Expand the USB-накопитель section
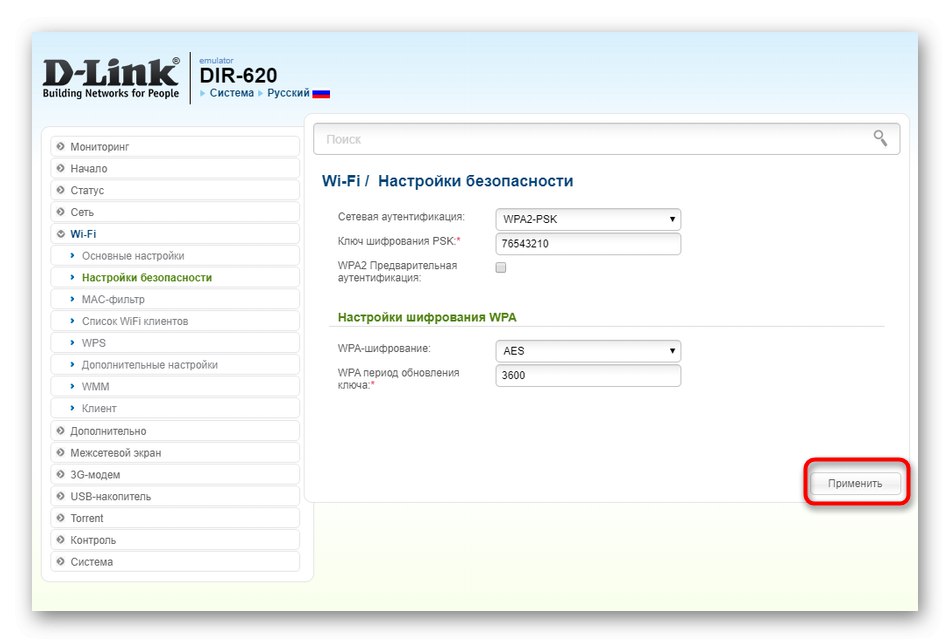The width and height of the screenshot is (950, 643). [x=175, y=496]
